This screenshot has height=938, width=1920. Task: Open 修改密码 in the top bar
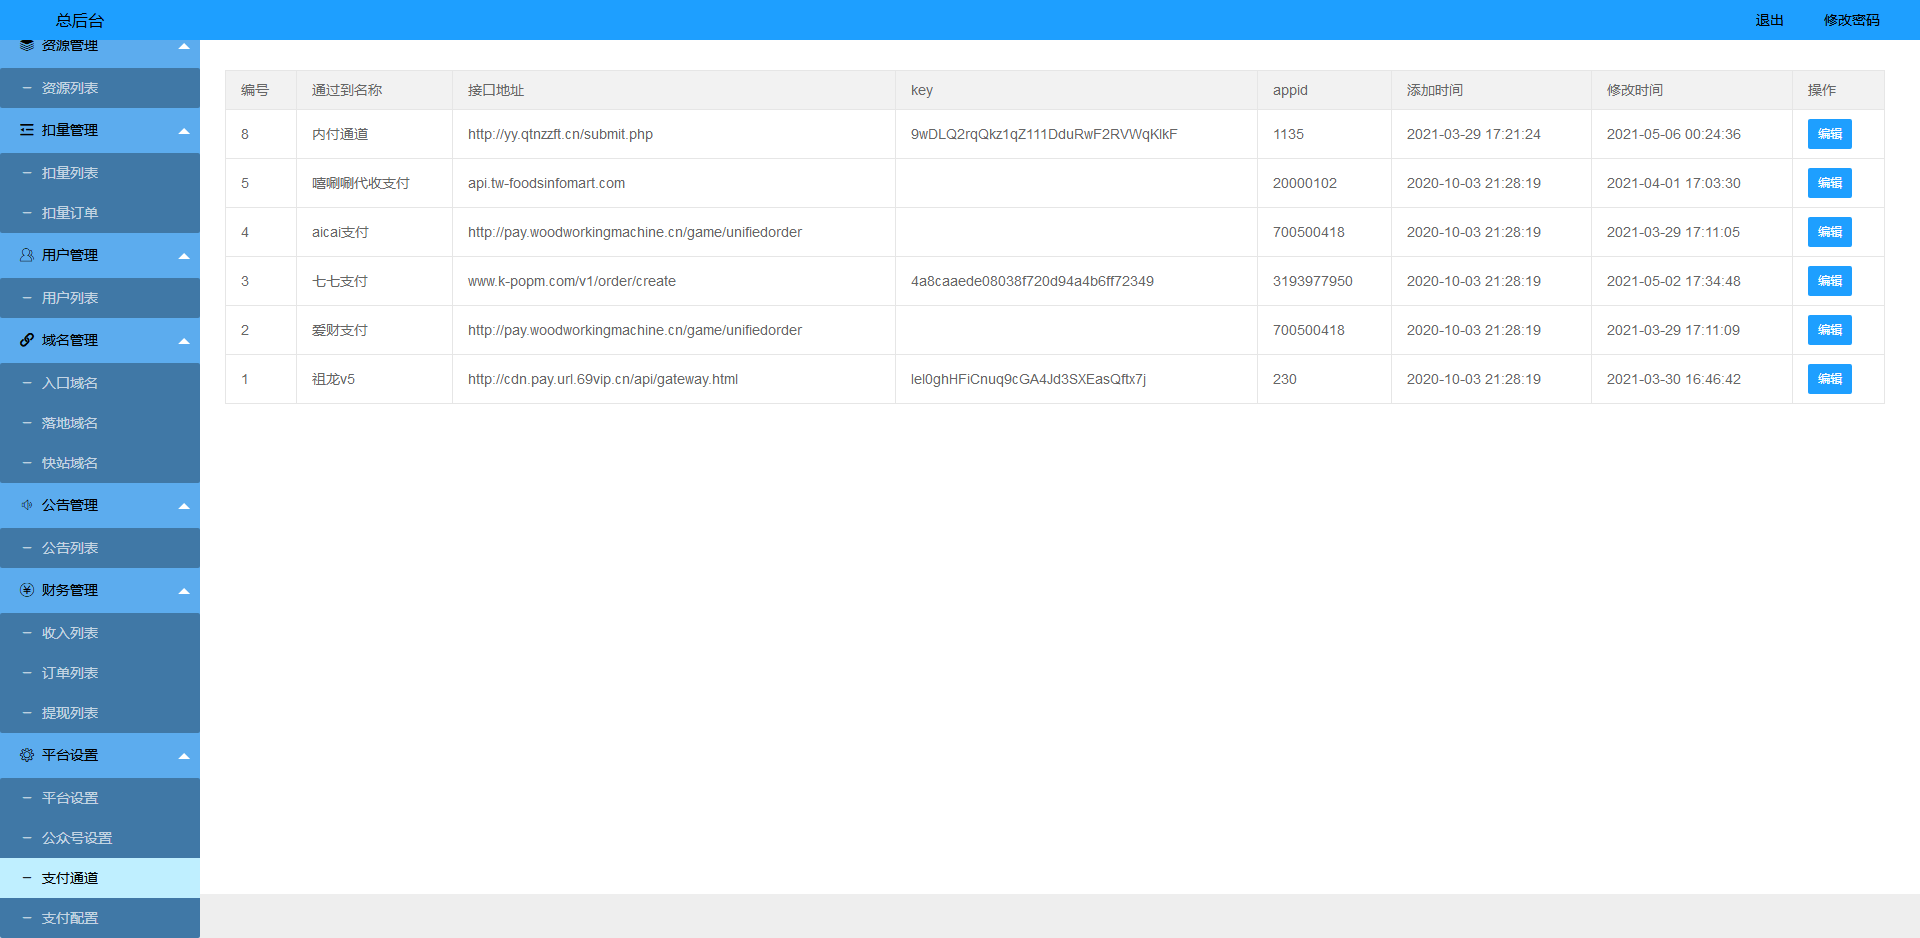pyautogui.click(x=1851, y=20)
